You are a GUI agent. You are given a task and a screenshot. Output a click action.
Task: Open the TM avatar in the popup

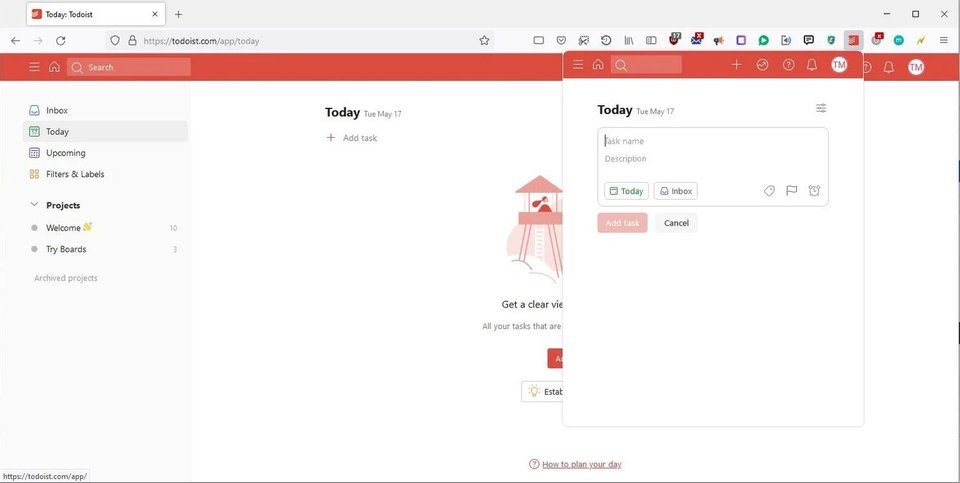(x=839, y=64)
